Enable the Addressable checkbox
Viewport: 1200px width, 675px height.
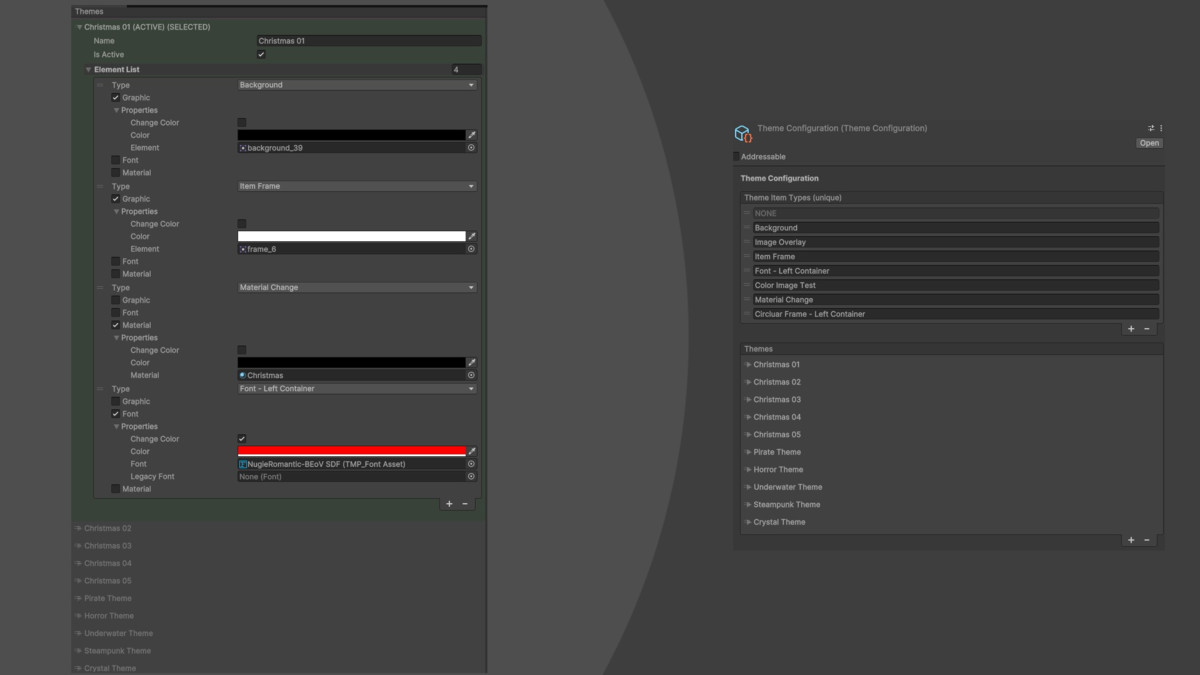tap(737, 156)
